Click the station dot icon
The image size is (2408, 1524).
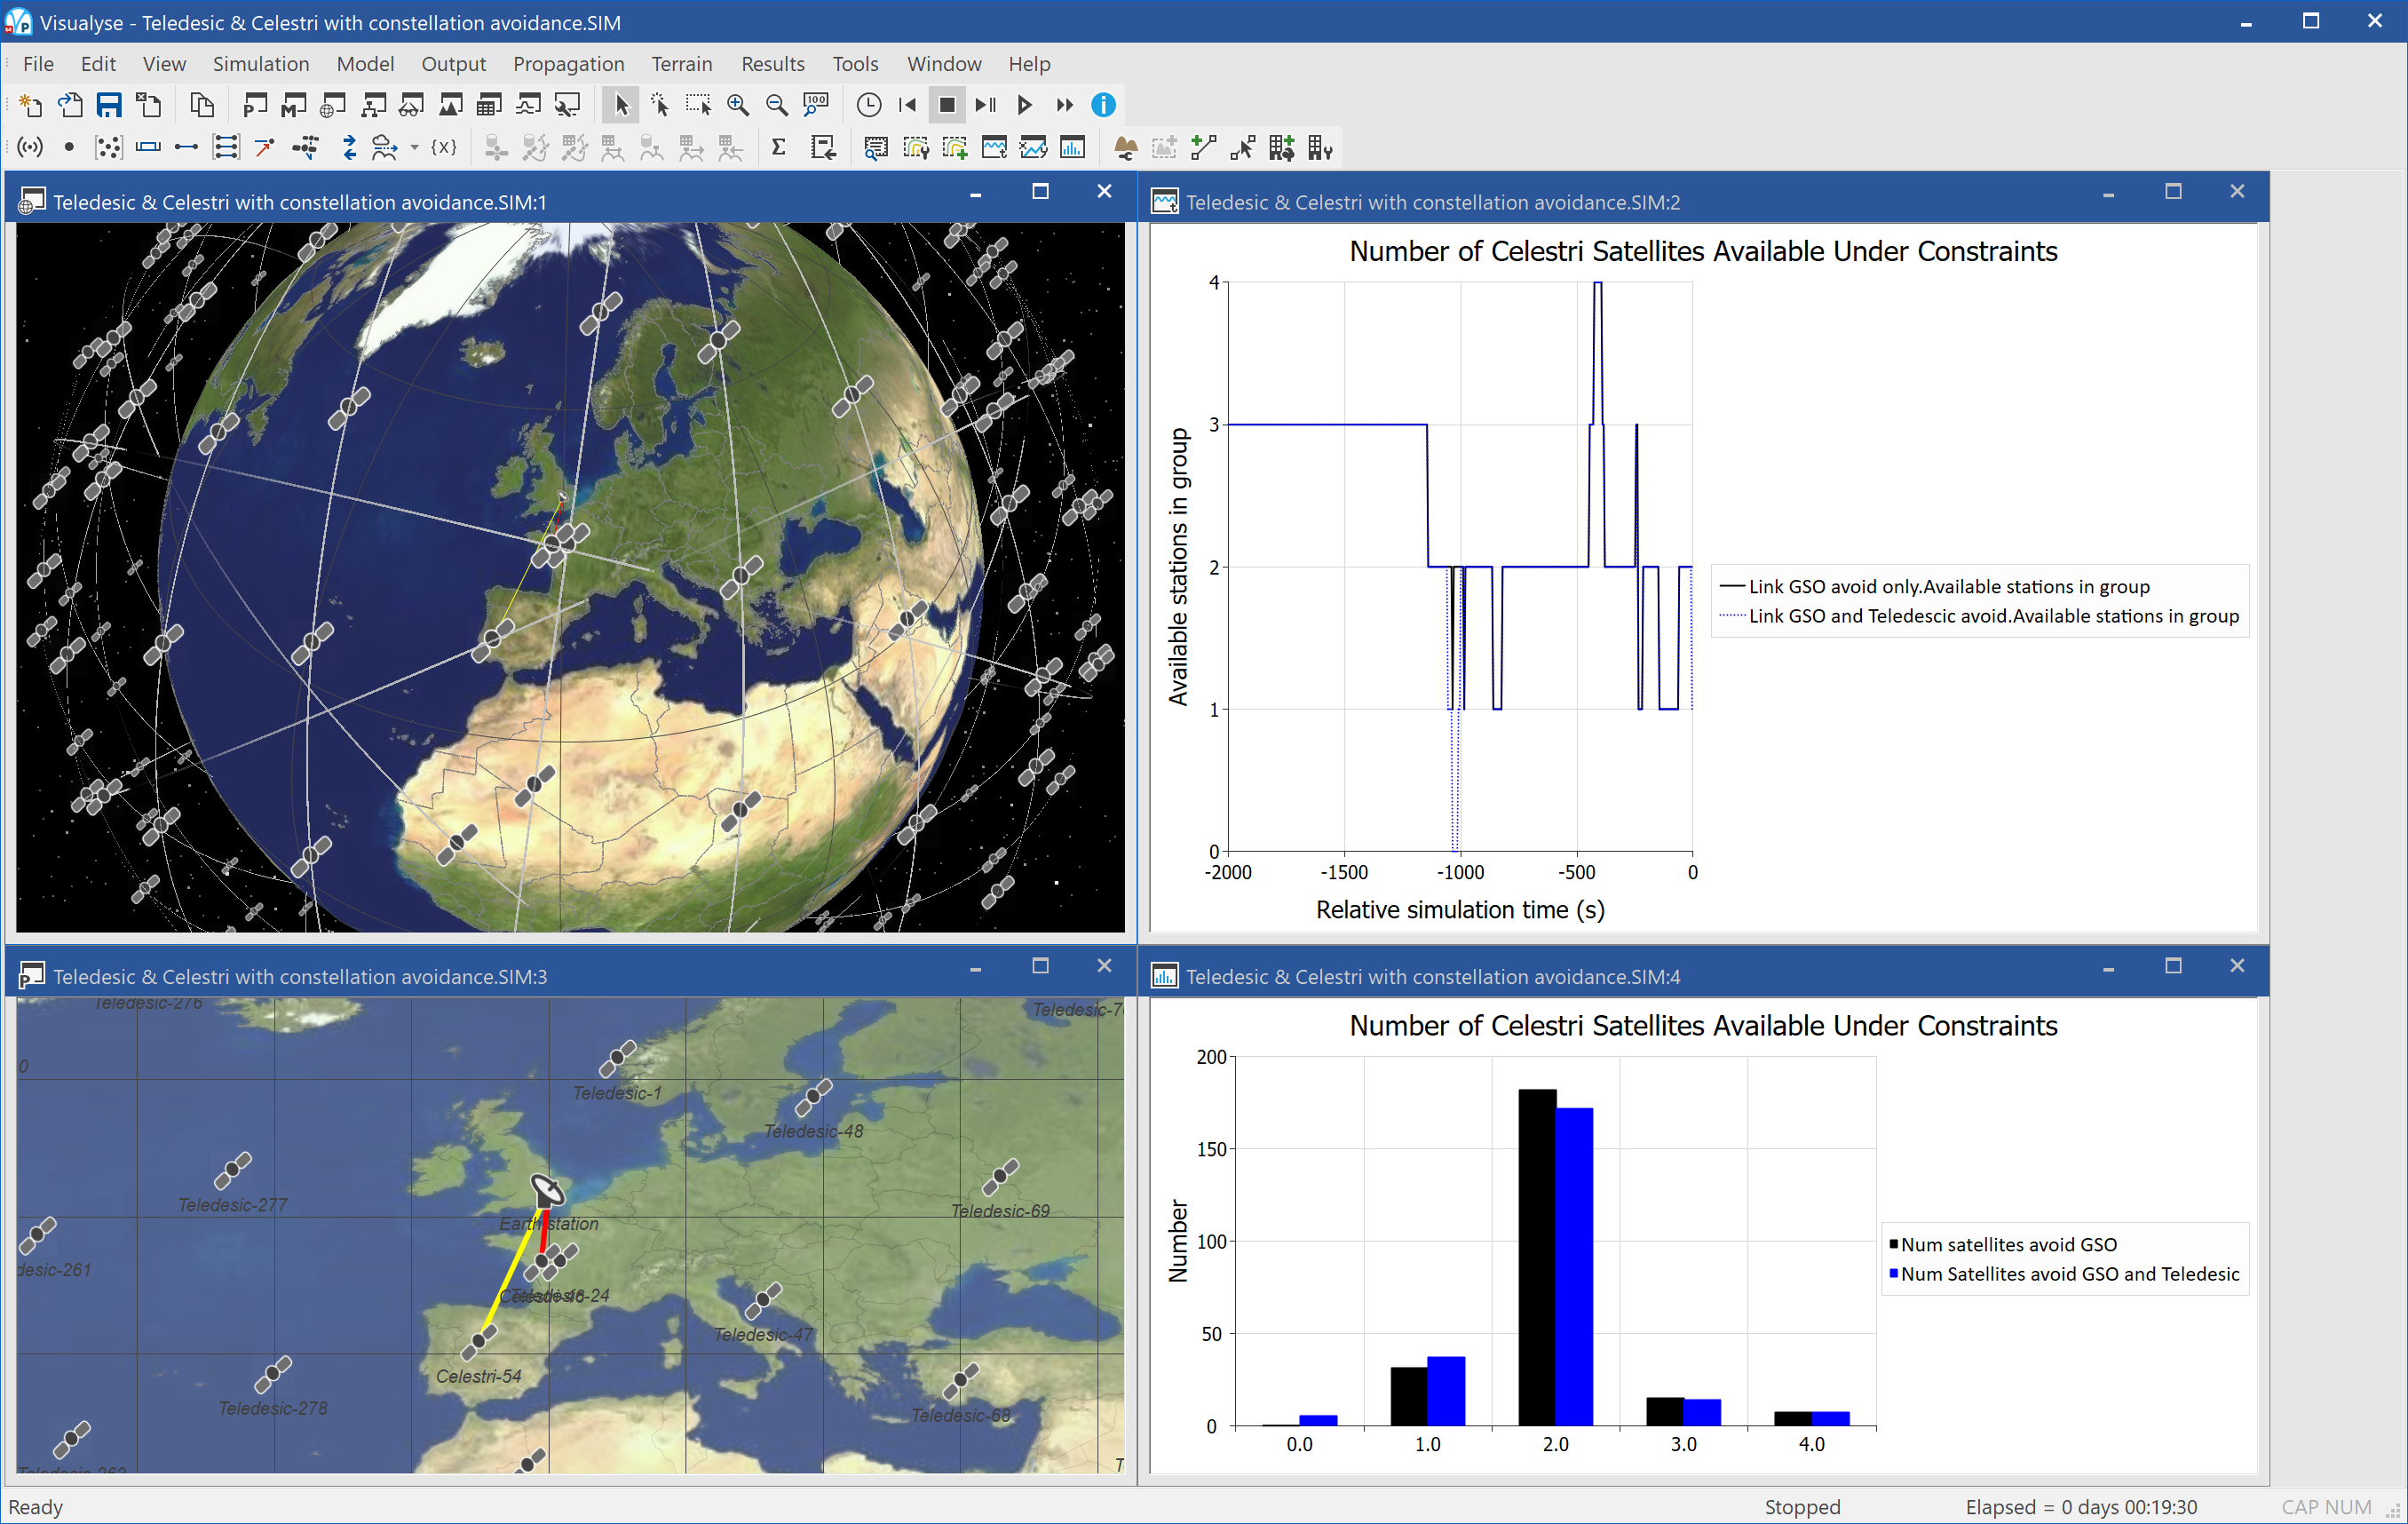69,148
